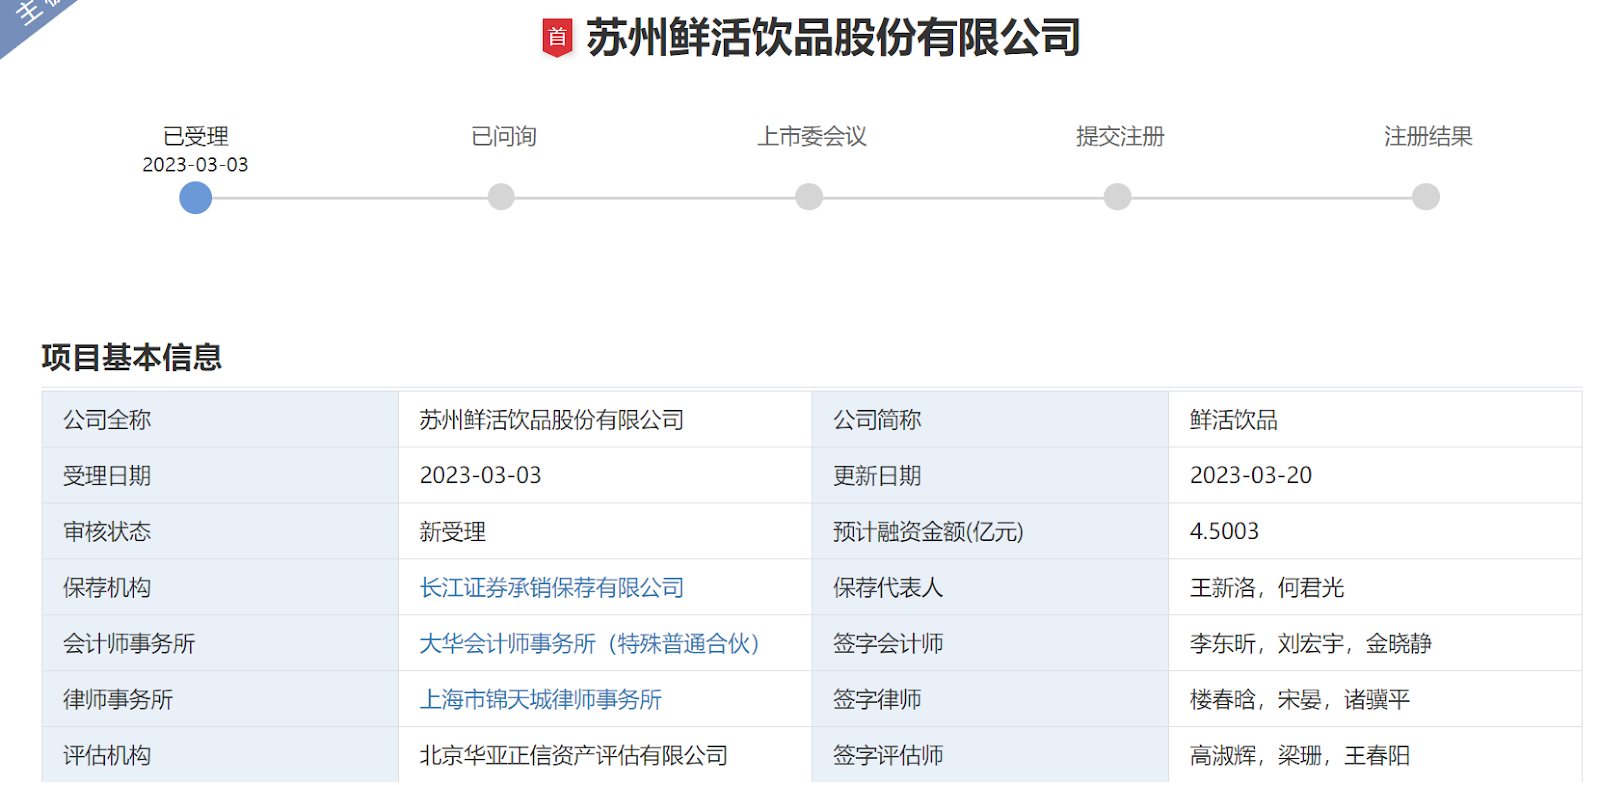The width and height of the screenshot is (1600, 785).
Task: Click the 审核状态 value 新受理
Action: (x=452, y=532)
